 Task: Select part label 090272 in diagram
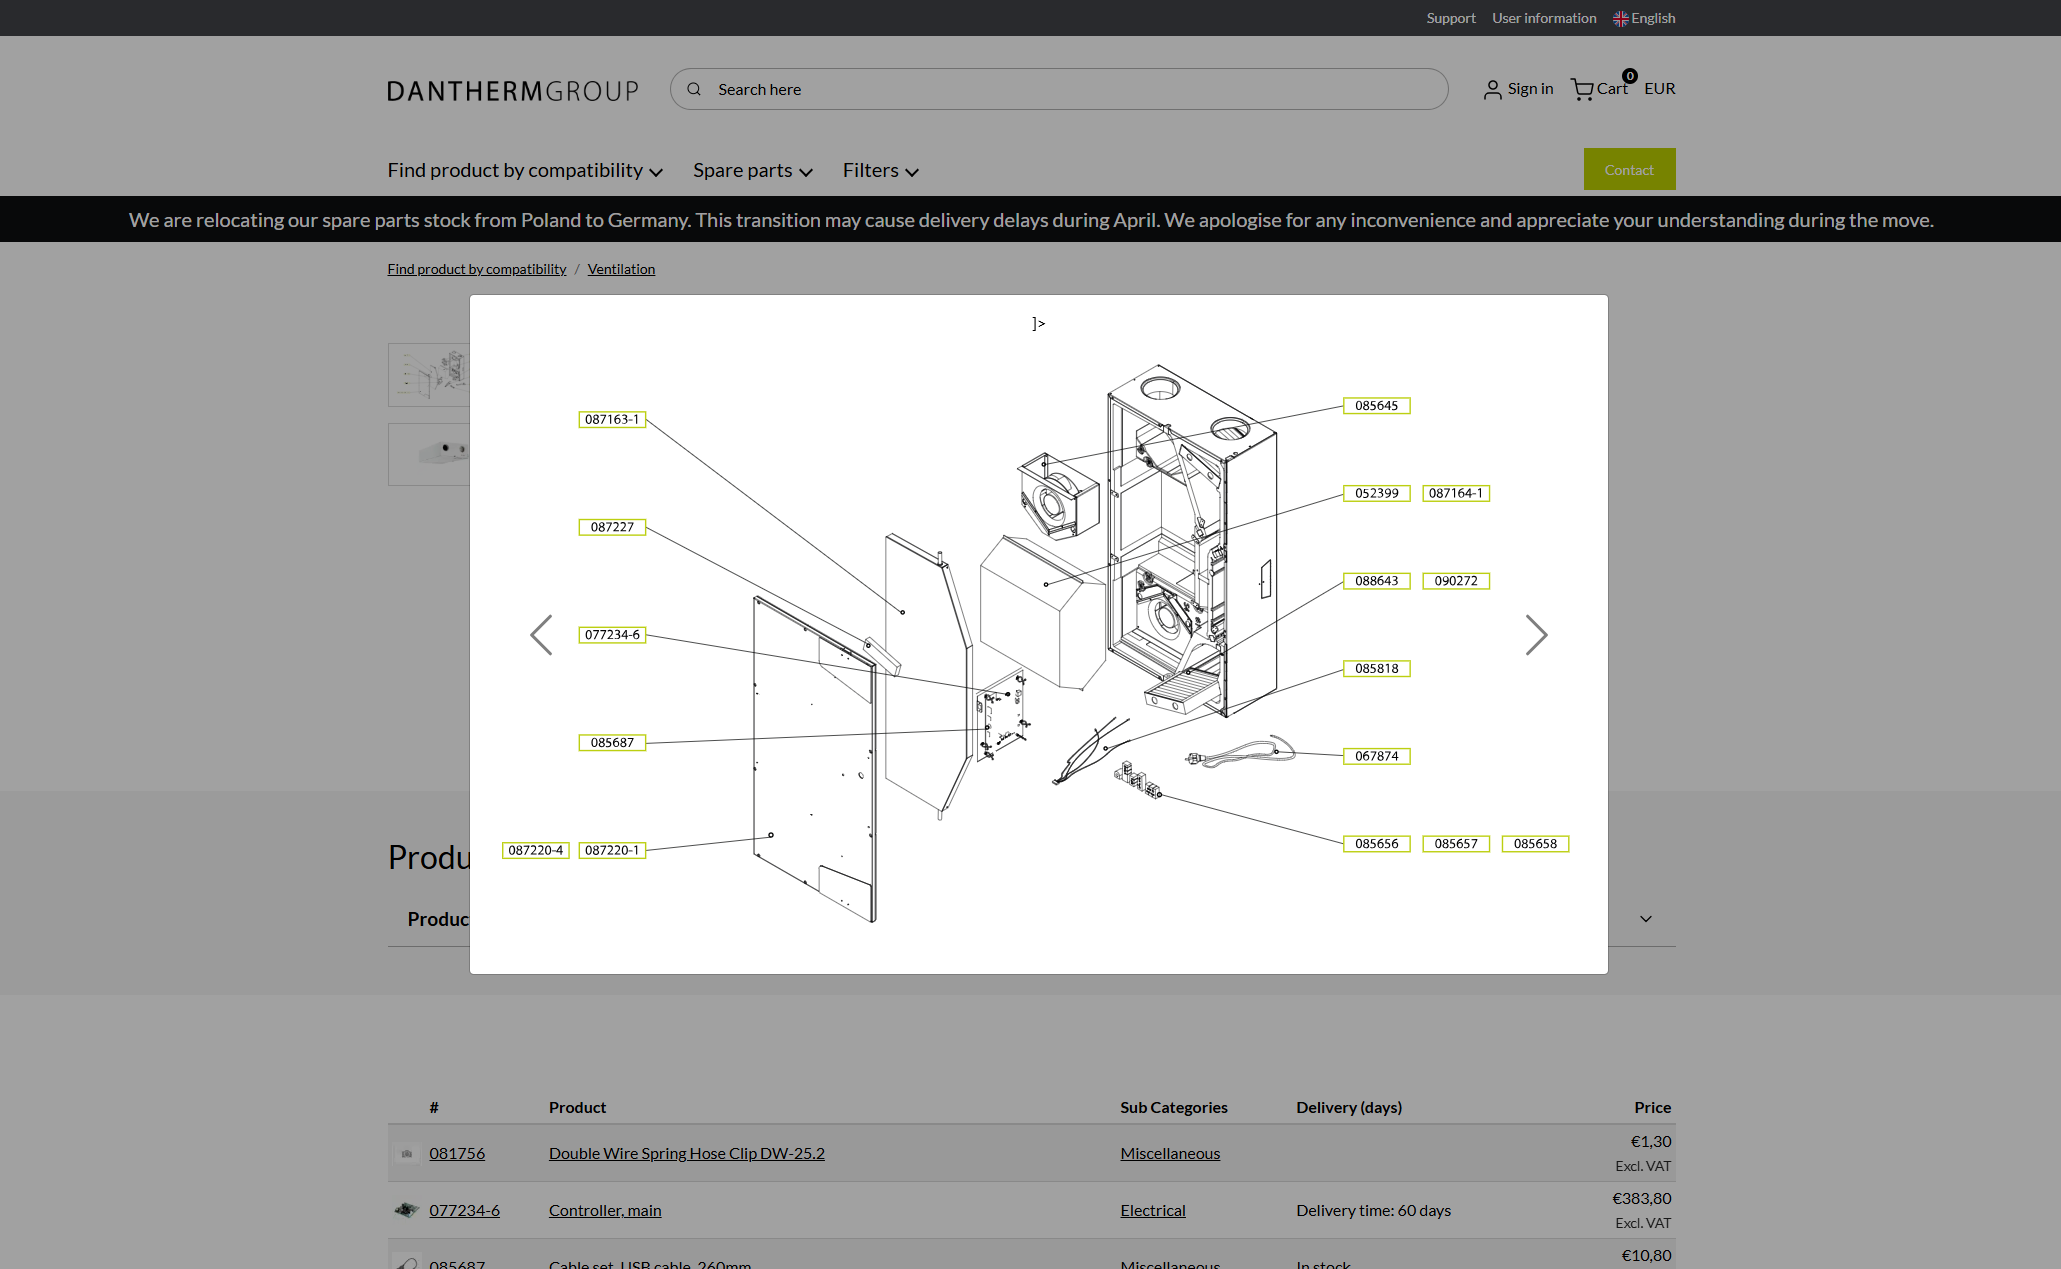(x=1456, y=581)
